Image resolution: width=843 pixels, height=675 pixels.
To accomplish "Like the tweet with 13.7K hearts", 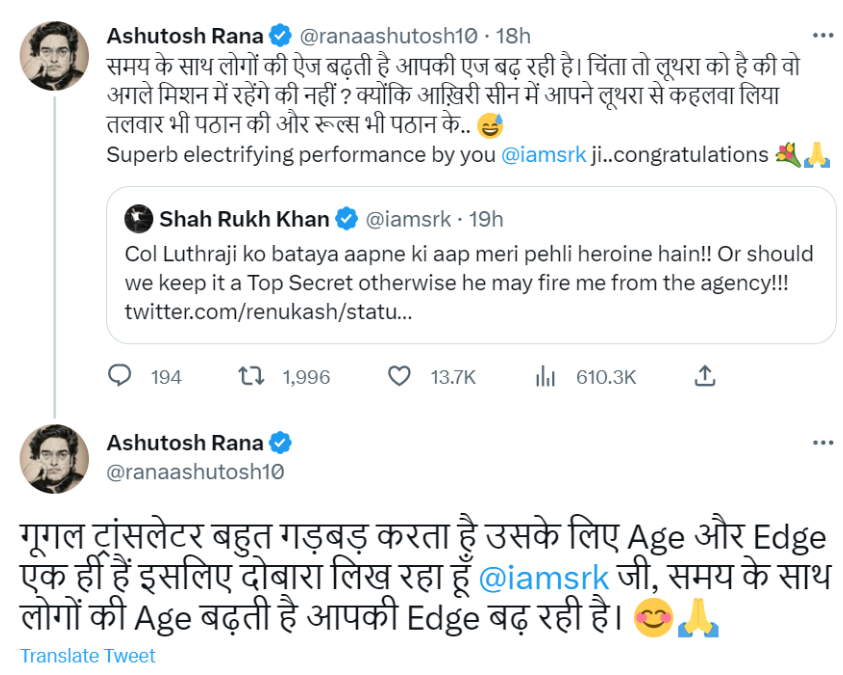I will pos(399,376).
